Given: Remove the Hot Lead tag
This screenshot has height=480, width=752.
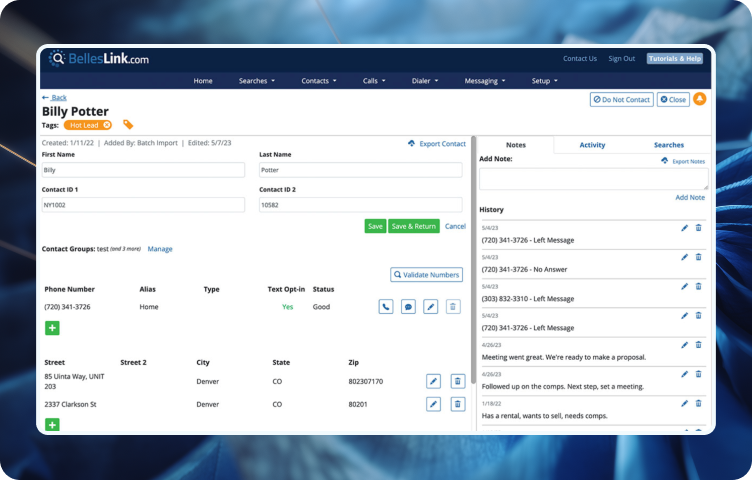Looking at the screenshot, I should (107, 125).
